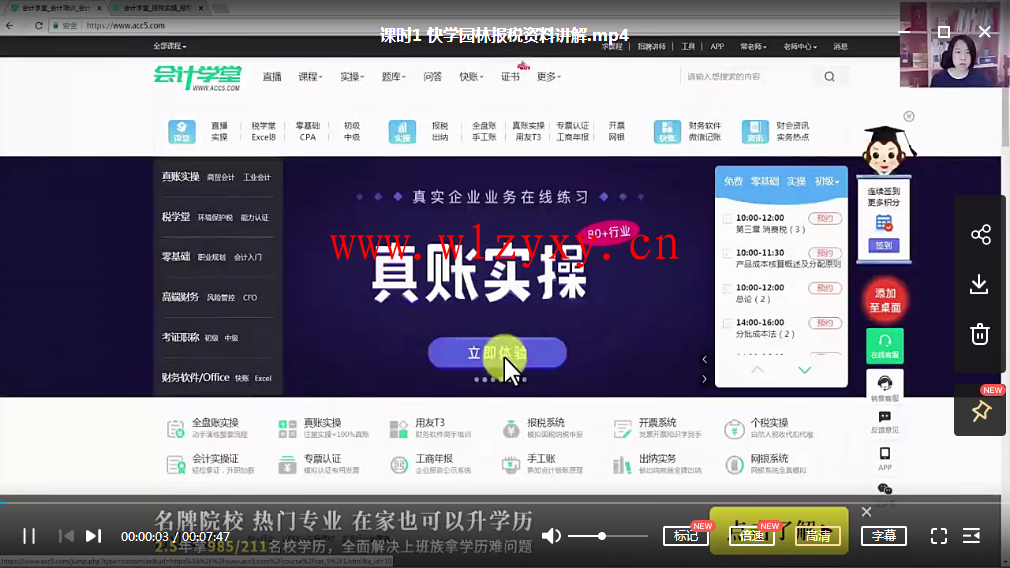Click 预约 for the 消费税 class
1010x568 pixels.
pyautogui.click(x=825, y=218)
